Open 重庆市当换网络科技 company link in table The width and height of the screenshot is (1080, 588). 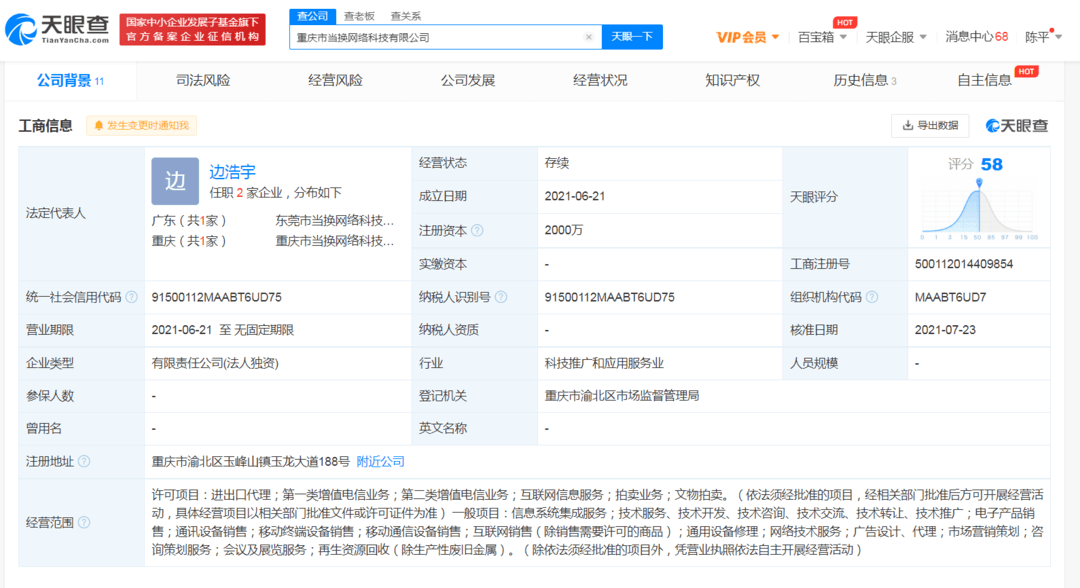pos(335,241)
